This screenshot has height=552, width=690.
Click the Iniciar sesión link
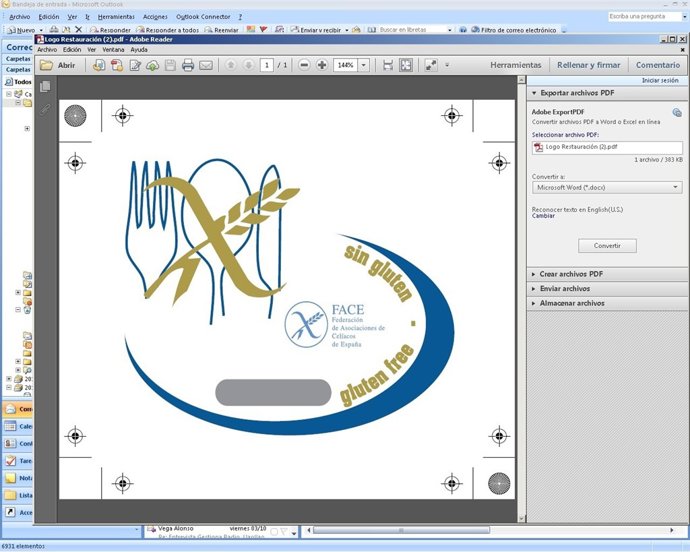[659, 79]
